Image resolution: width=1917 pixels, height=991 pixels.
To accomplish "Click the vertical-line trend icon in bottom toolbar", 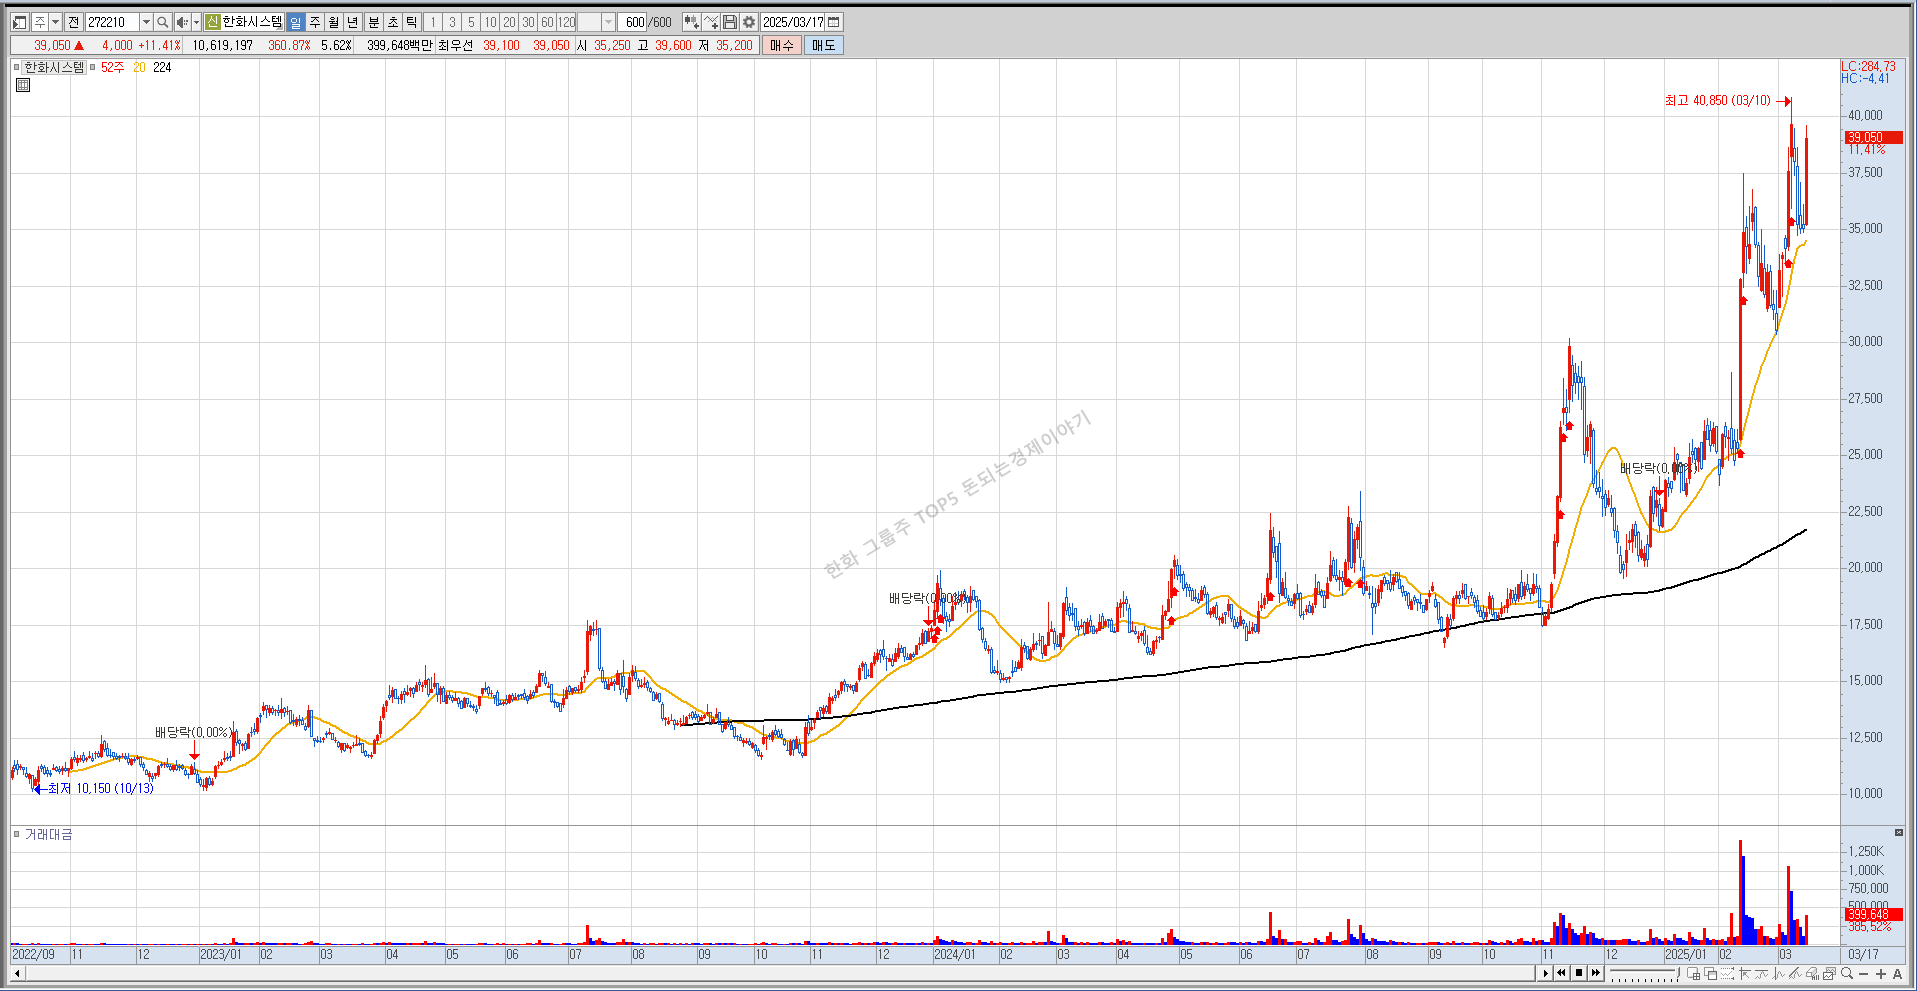I will point(1778,973).
